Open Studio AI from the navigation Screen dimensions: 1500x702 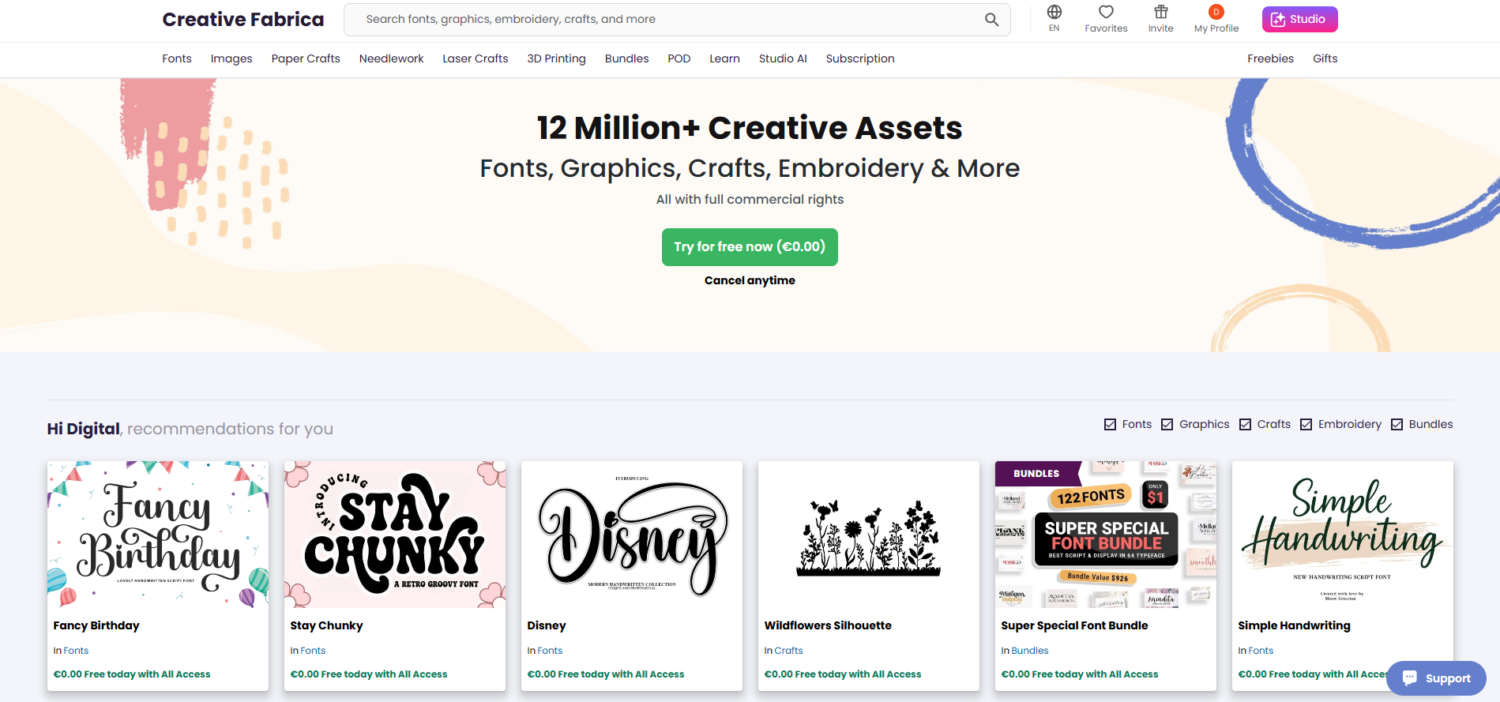click(782, 58)
